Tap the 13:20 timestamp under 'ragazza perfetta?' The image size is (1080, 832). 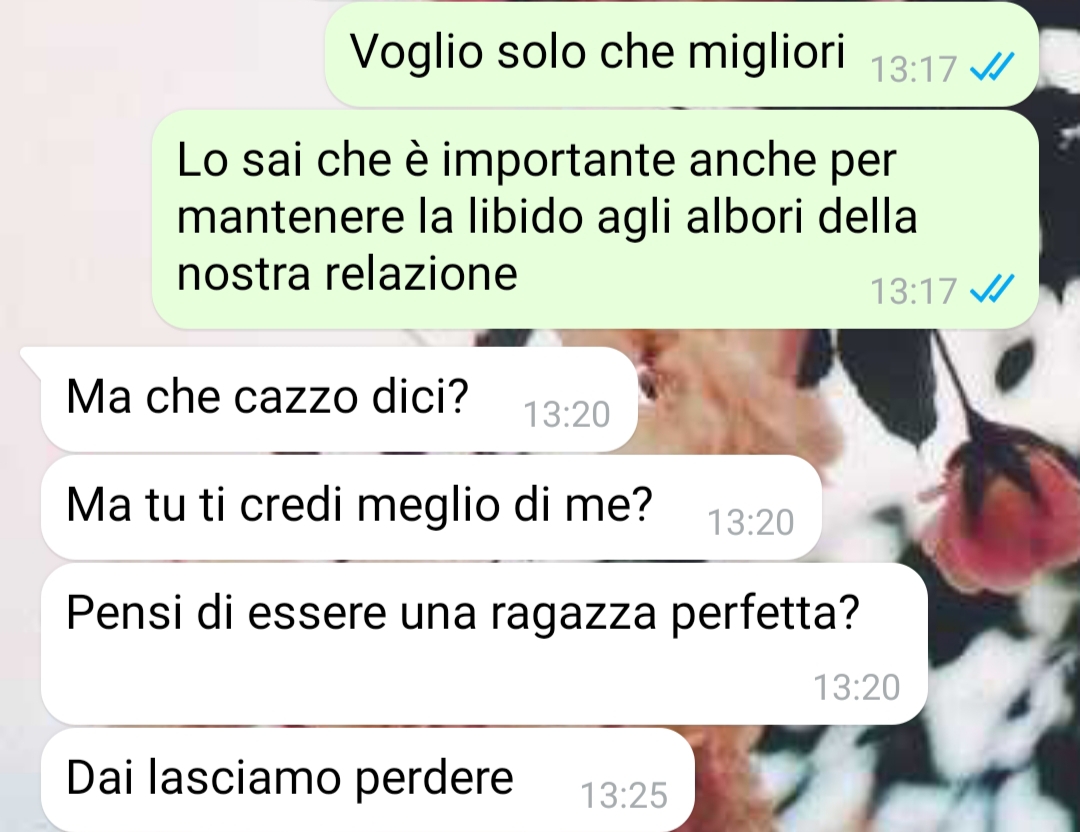tap(857, 687)
